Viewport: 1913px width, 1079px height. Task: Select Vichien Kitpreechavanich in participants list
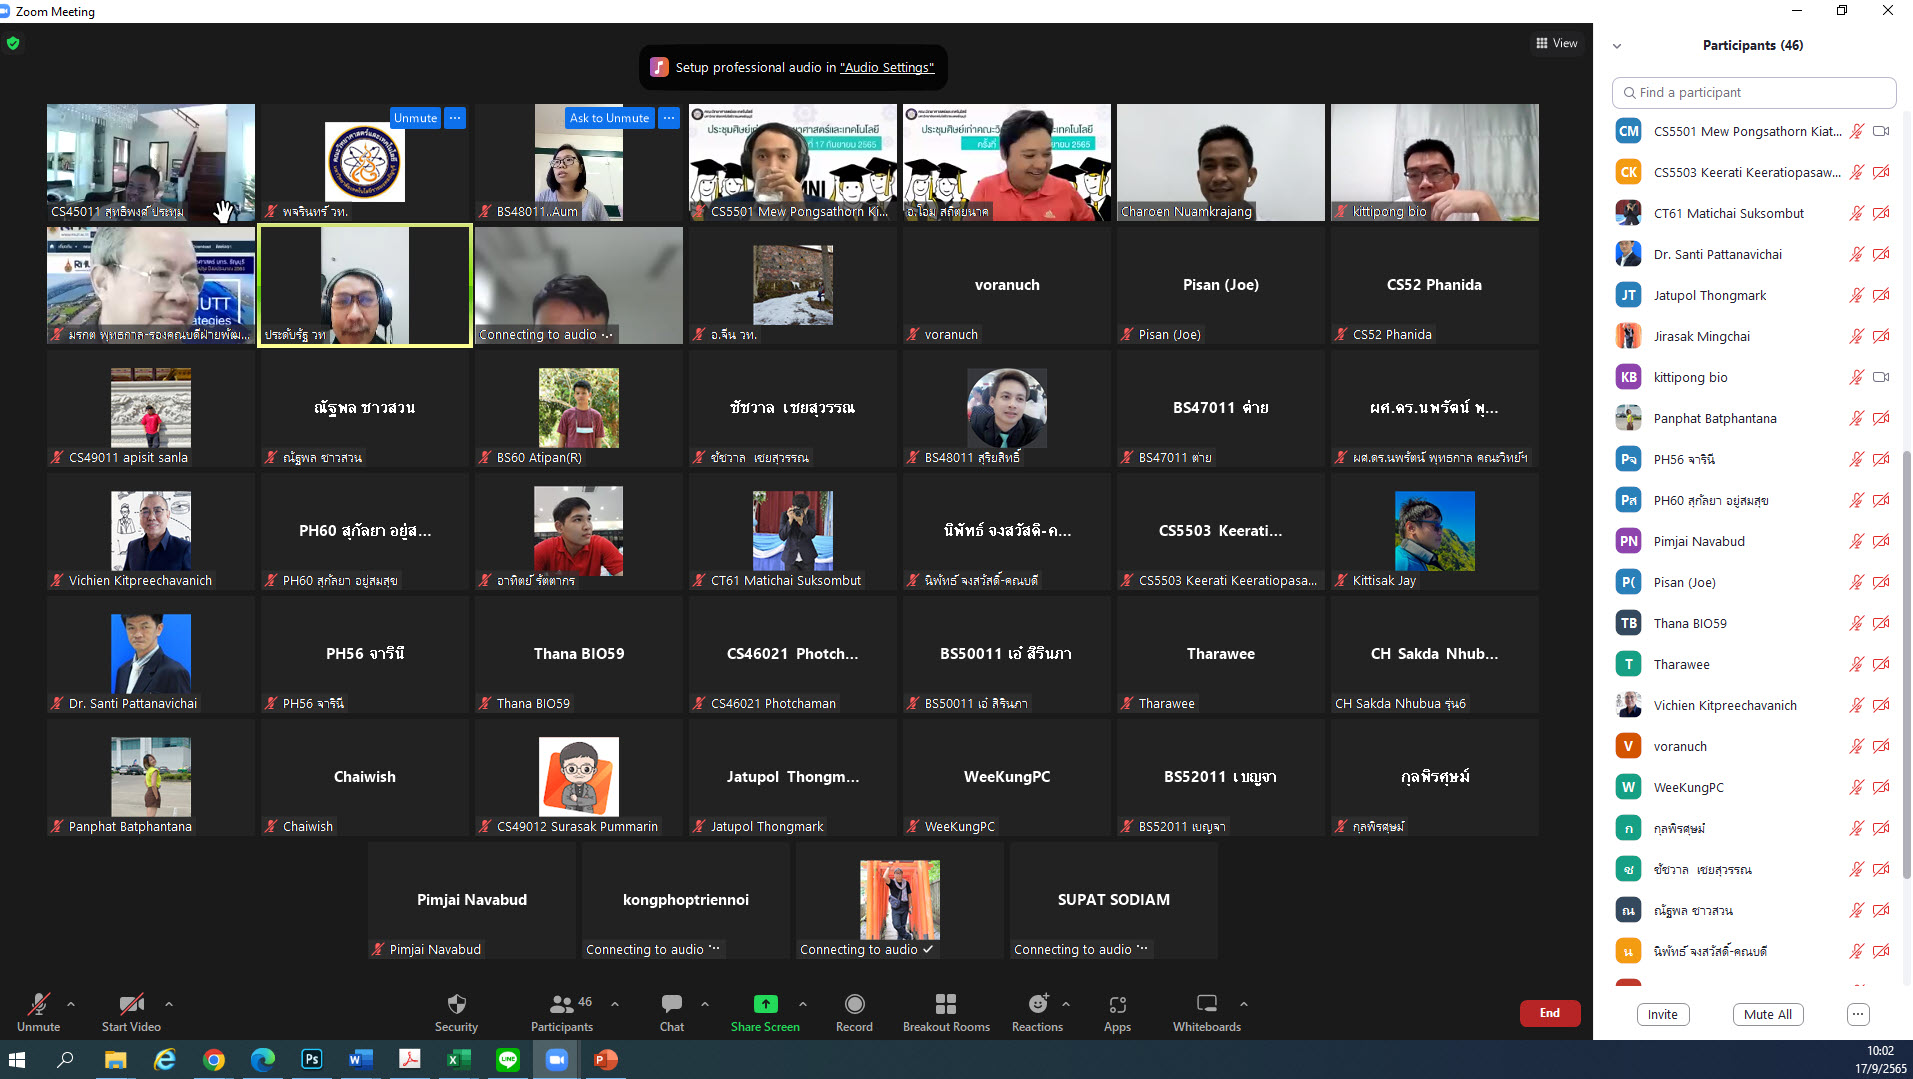[1752, 705]
